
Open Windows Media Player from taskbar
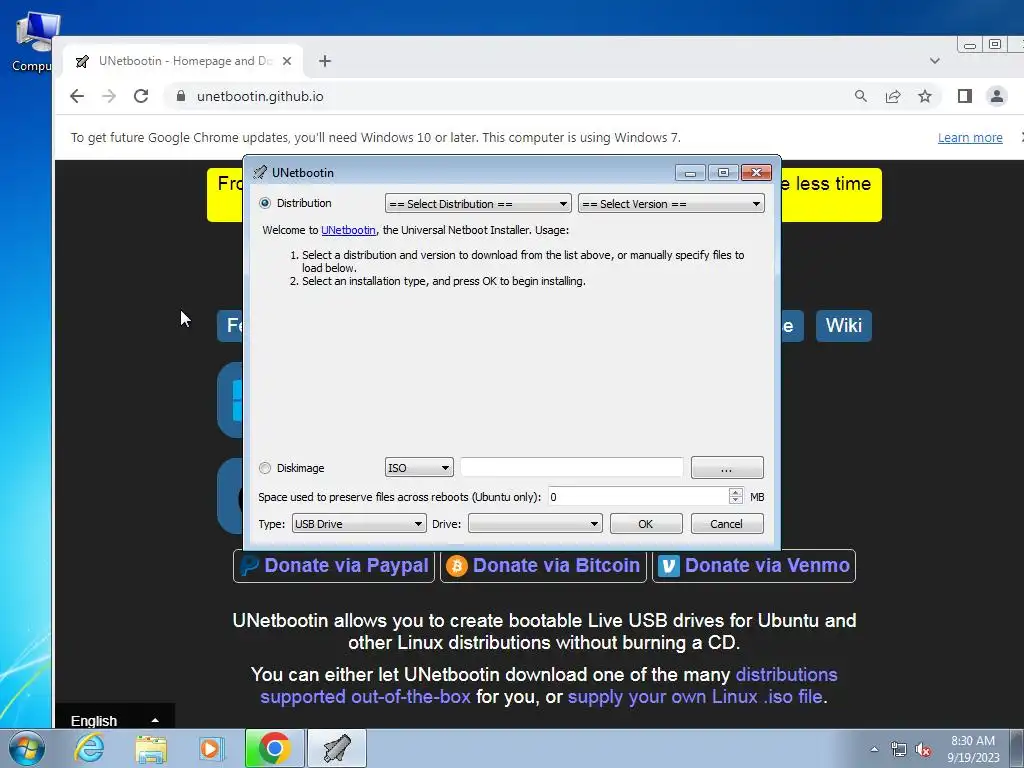coord(212,748)
